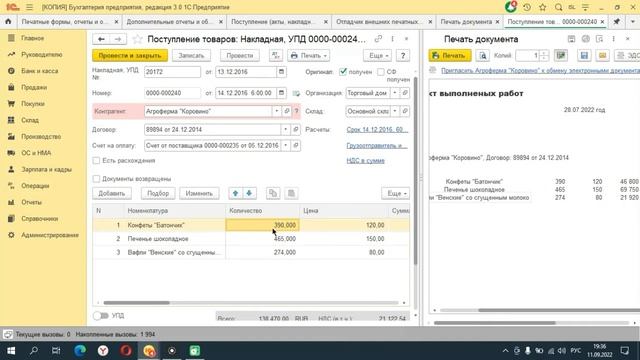Open НДС в сумме link
This screenshot has width=640, height=360.
click(365, 161)
